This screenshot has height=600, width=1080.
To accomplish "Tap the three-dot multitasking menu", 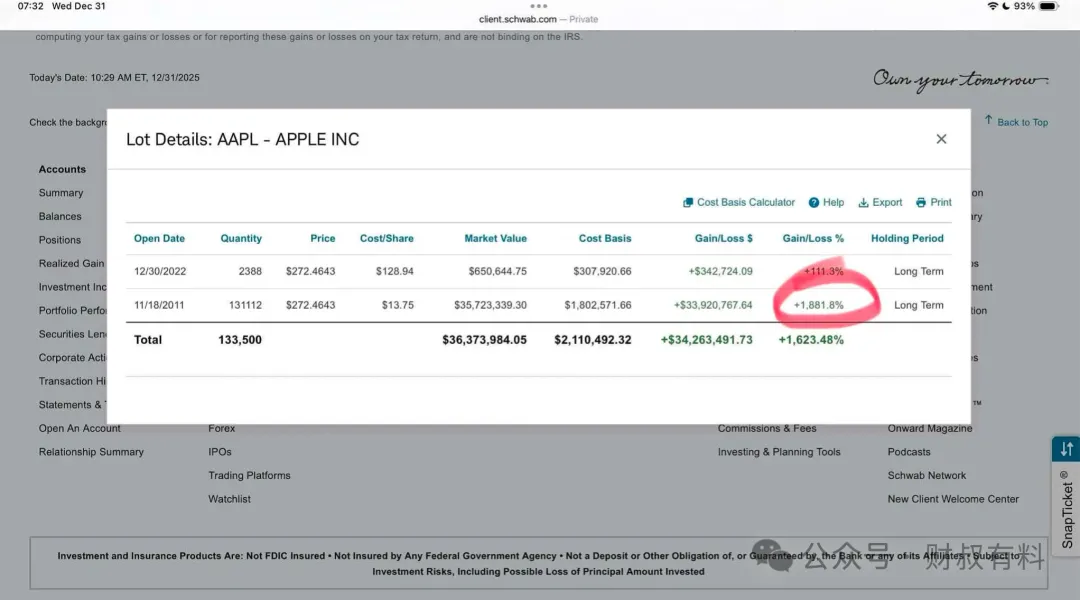I will [539, 6].
